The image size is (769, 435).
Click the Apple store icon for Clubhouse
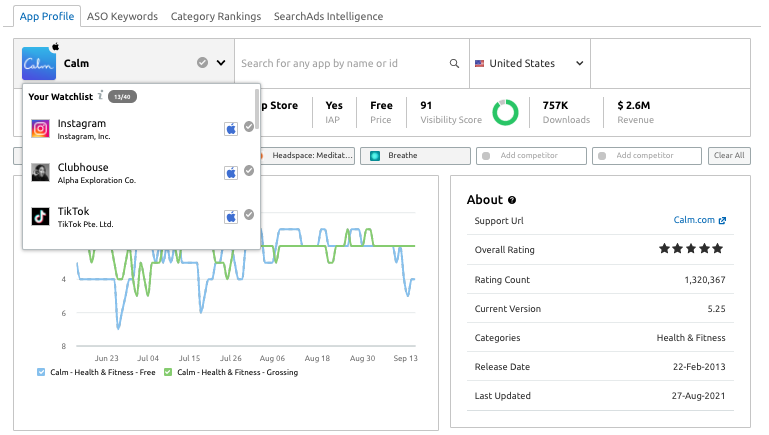point(231,173)
